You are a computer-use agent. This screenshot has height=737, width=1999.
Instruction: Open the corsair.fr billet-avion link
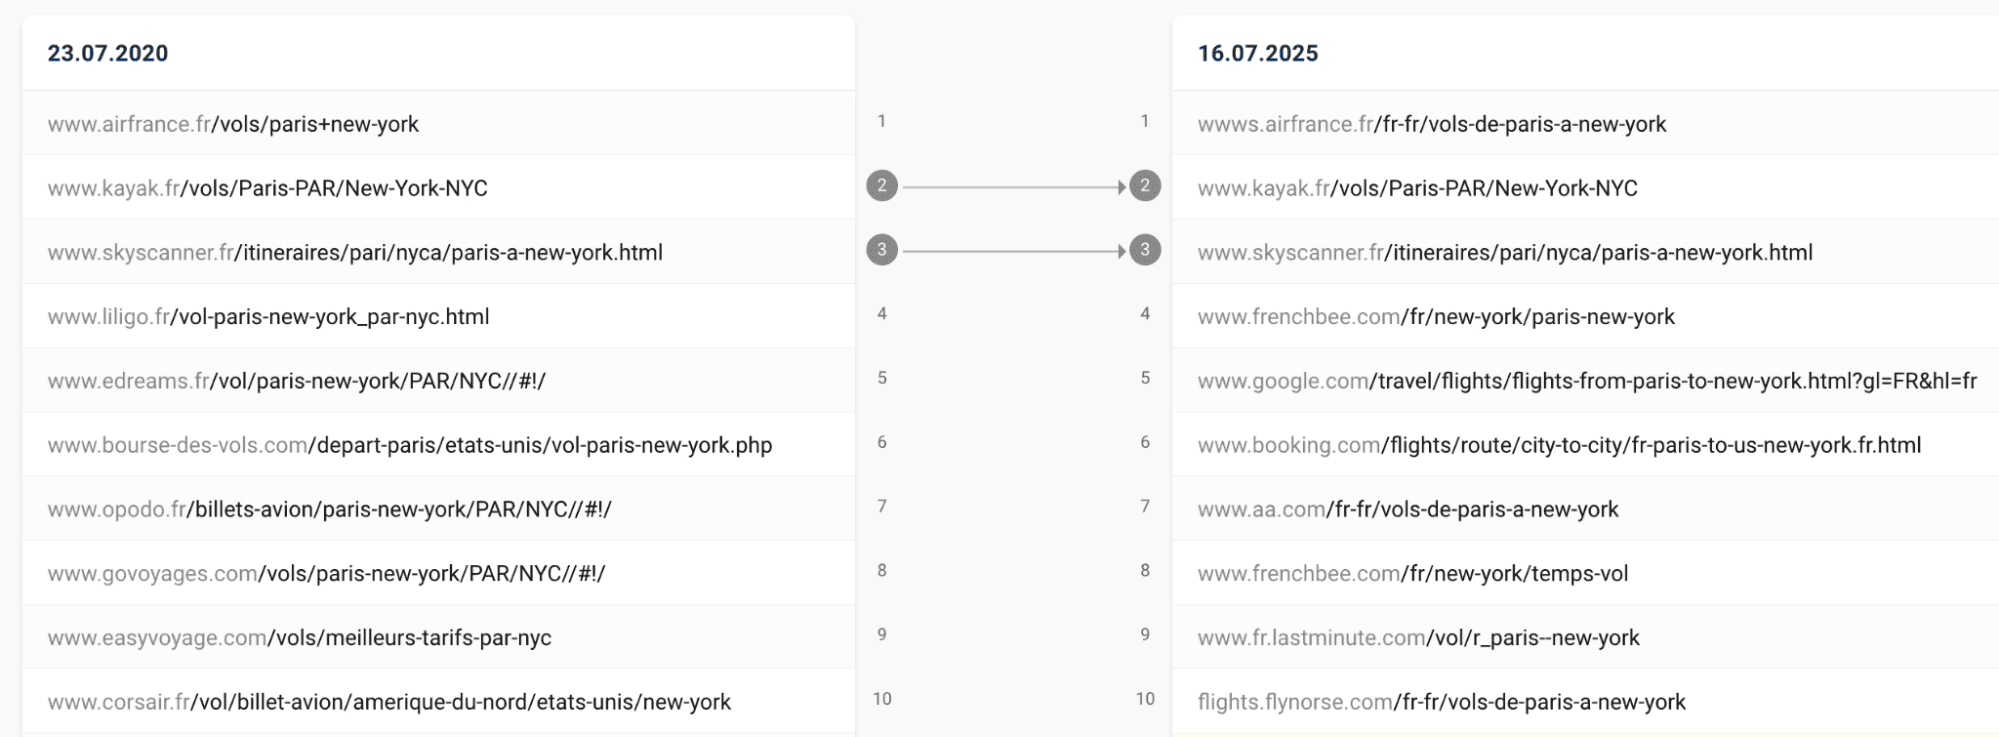coord(389,702)
